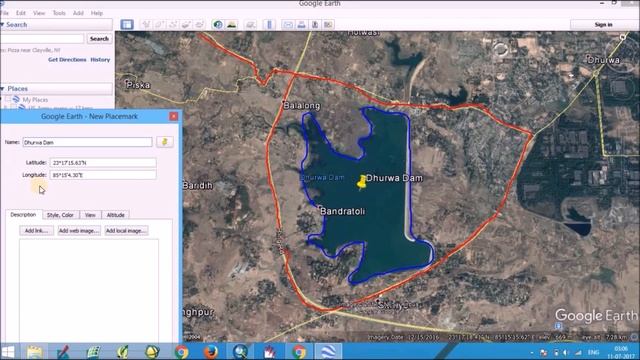The height and width of the screenshot is (360, 640).
Task: Click the Save Image toolbar icon
Action: pyautogui.click(x=315, y=24)
